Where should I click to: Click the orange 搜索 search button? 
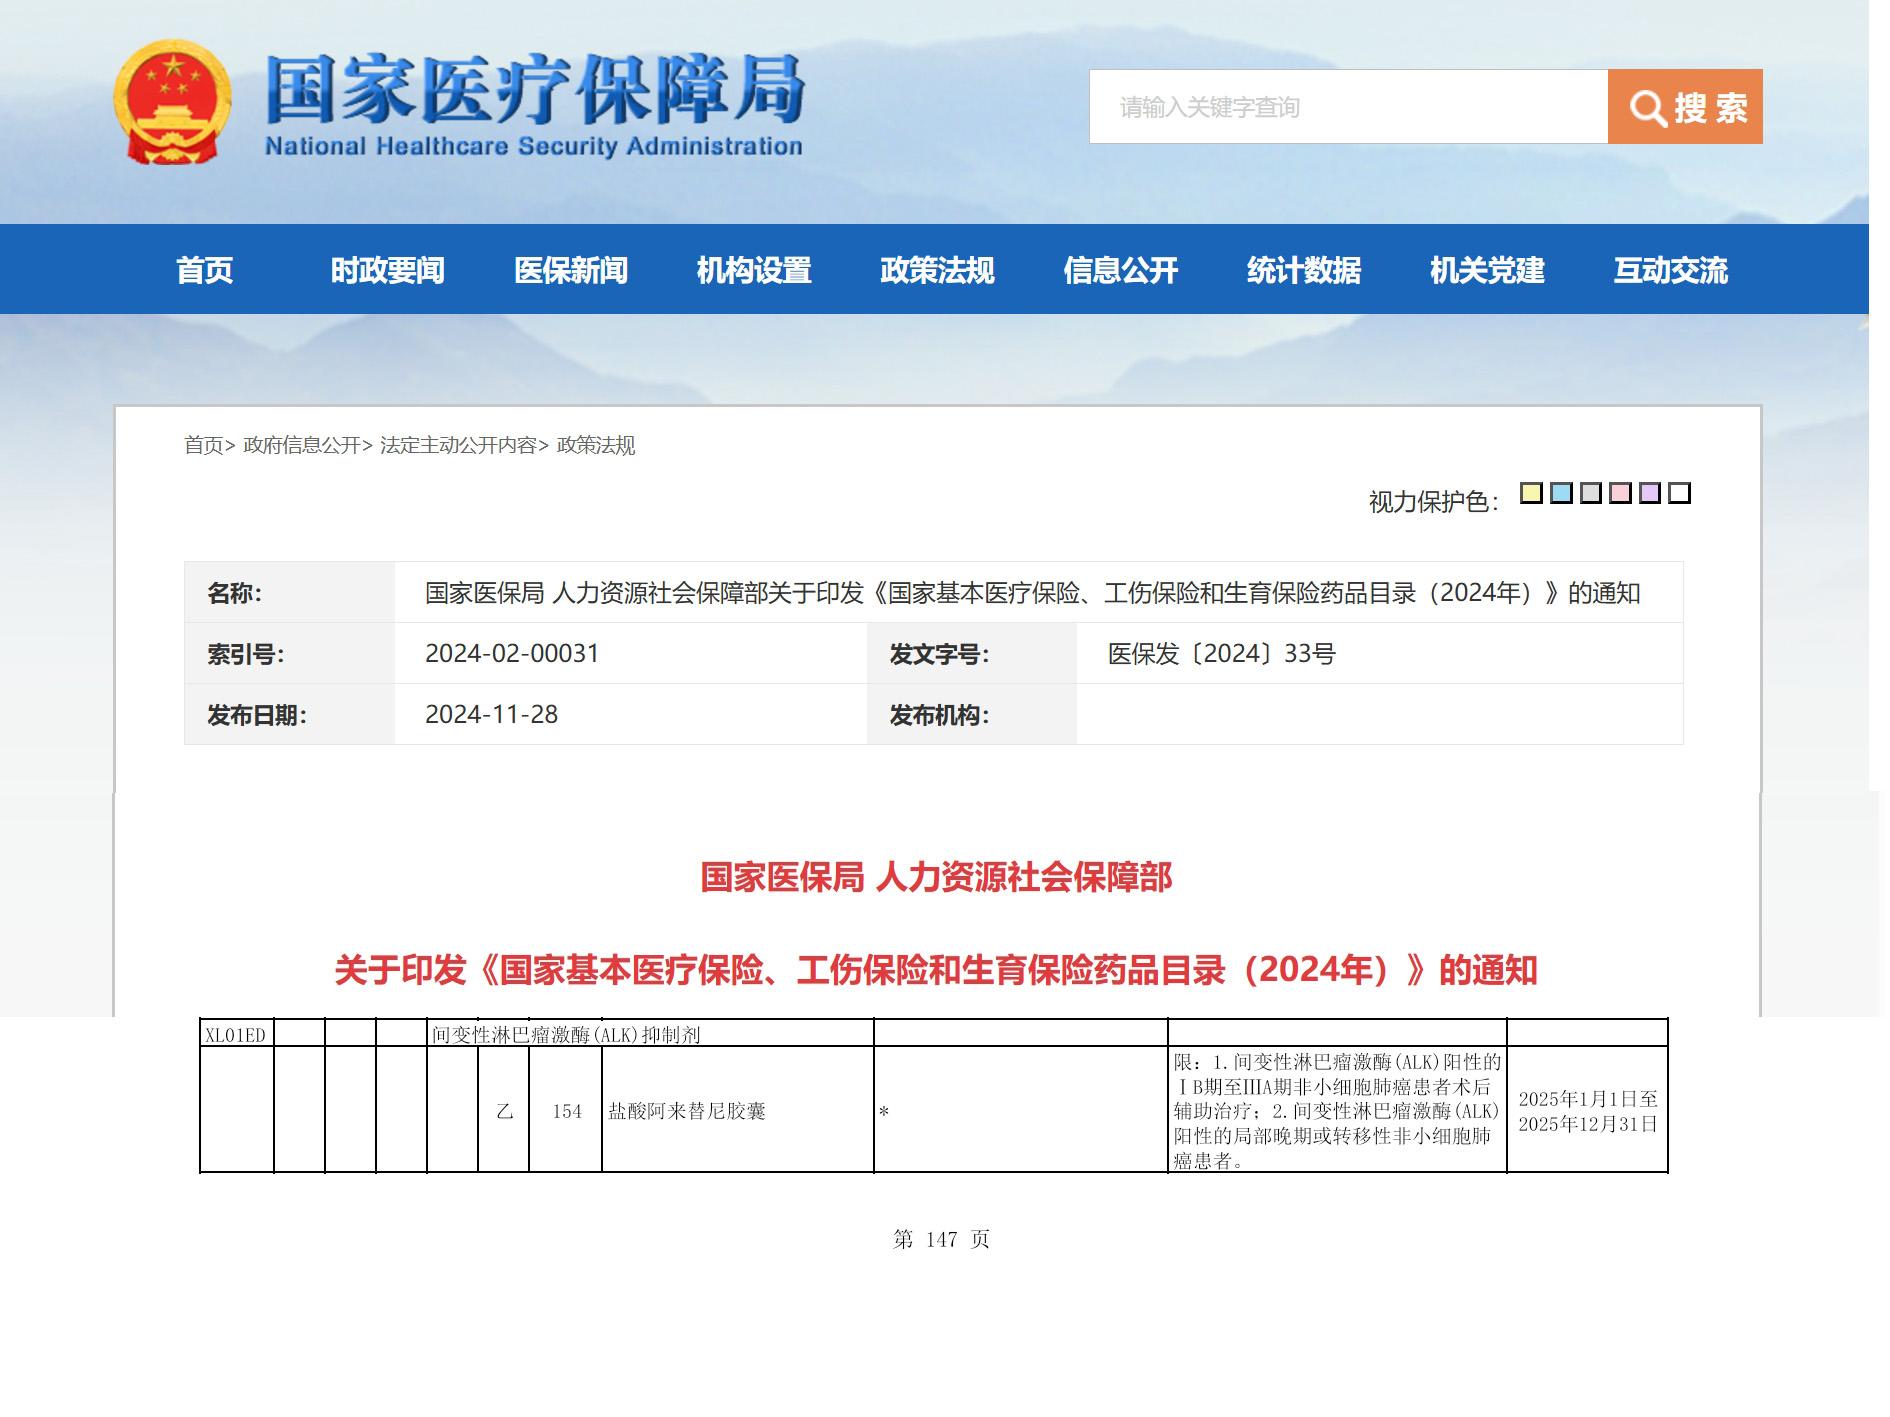tap(1685, 107)
